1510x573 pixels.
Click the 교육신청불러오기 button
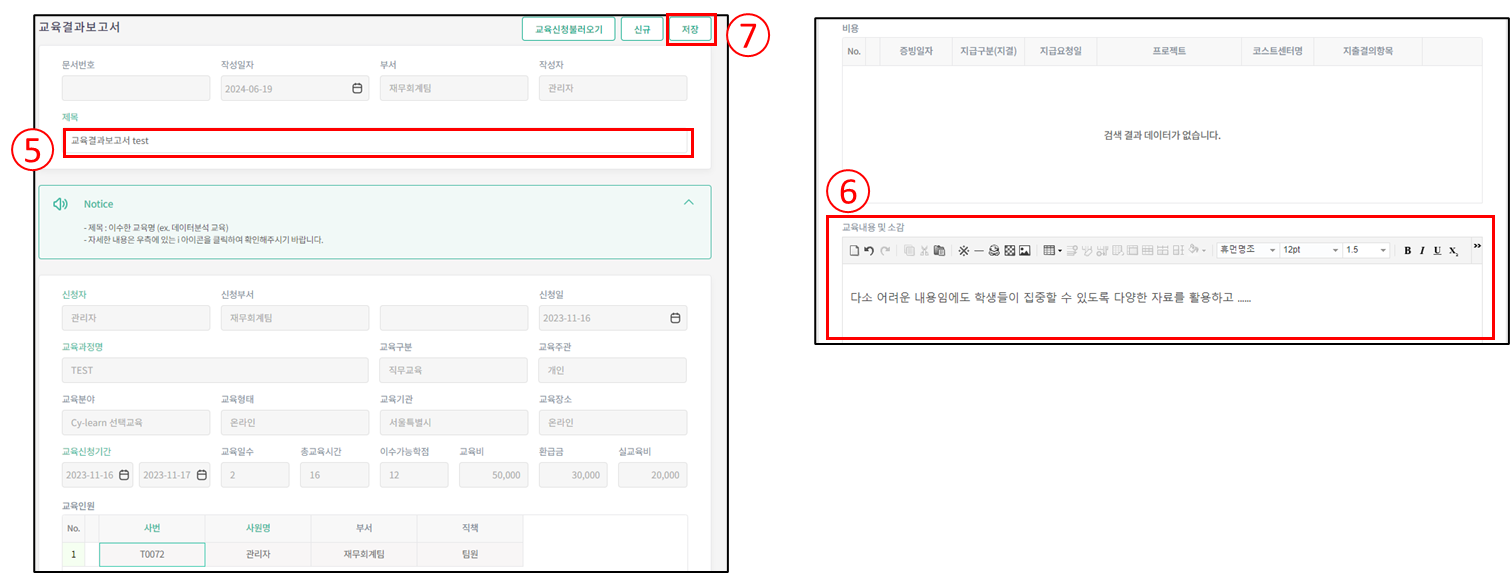568,29
